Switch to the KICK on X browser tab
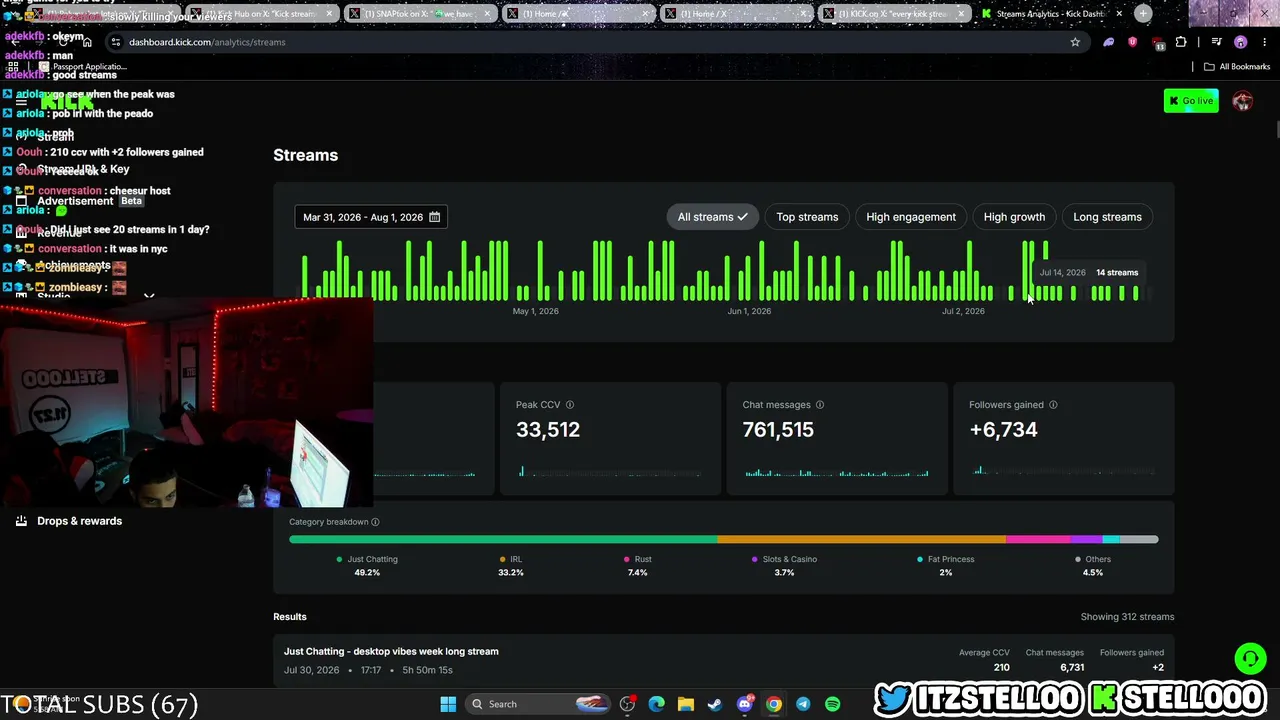The width and height of the screenshot is (1280, 720). coord(893,14)
